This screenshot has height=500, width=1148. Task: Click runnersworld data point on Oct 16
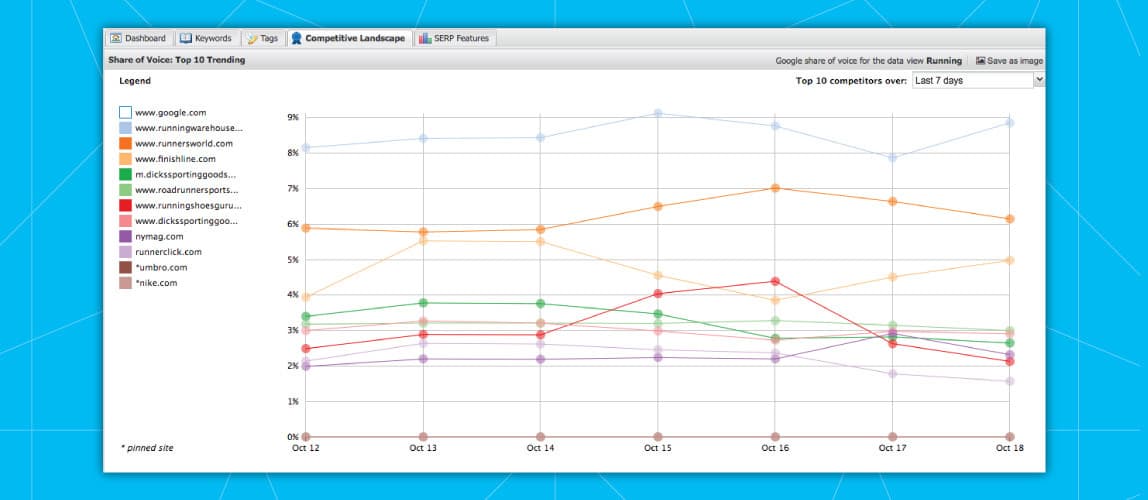tap(775, 188)
